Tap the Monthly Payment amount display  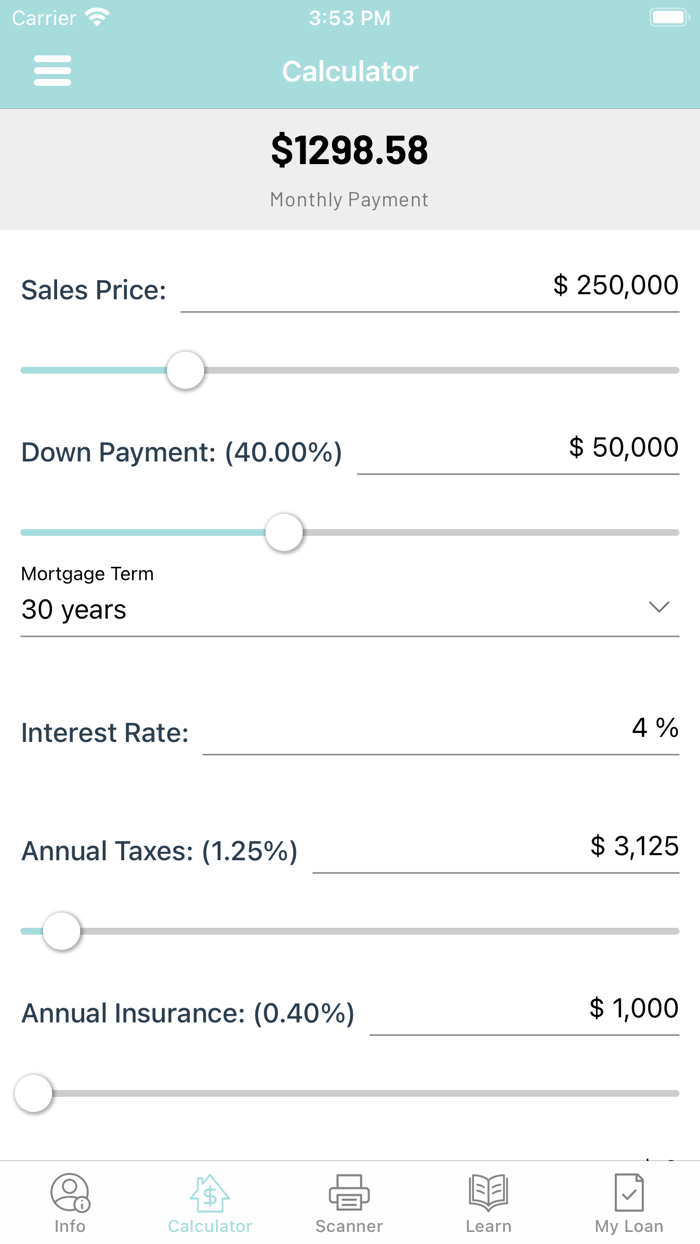(x=349, y=151)
